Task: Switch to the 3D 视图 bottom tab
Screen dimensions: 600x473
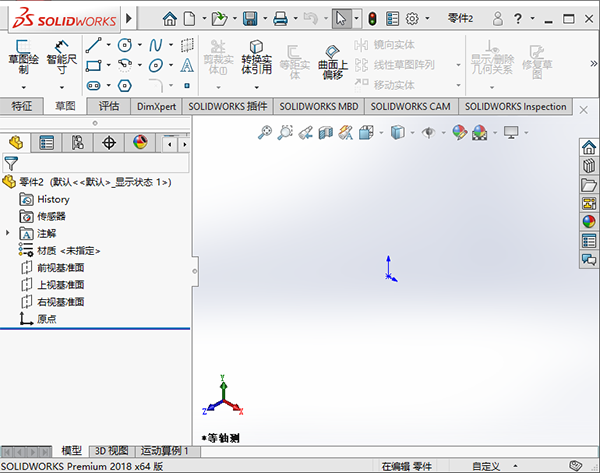Action: pos(110,451)
